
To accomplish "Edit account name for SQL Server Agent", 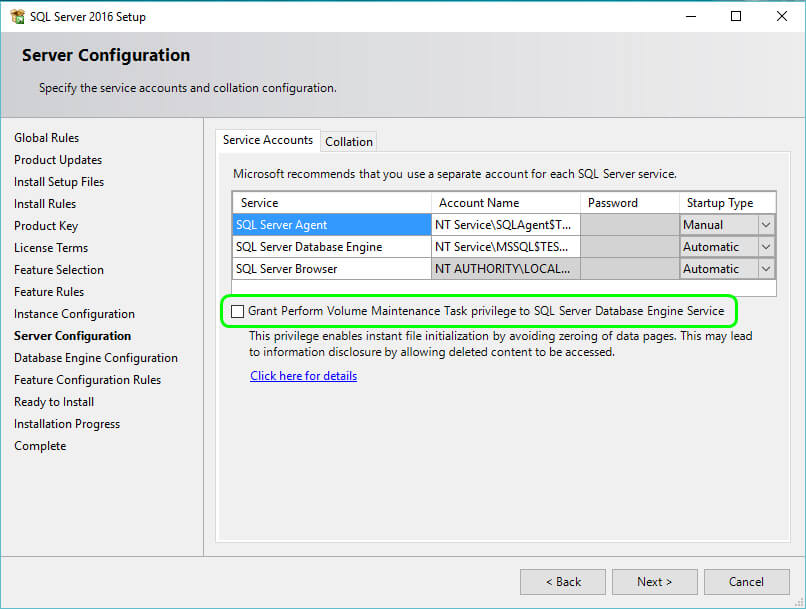I will 506,225.
